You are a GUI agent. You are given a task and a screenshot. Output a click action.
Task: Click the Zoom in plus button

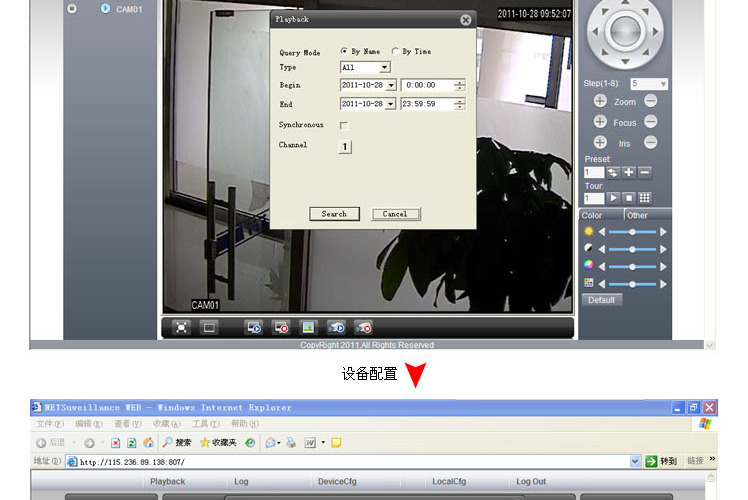click(x=600, y=102)
